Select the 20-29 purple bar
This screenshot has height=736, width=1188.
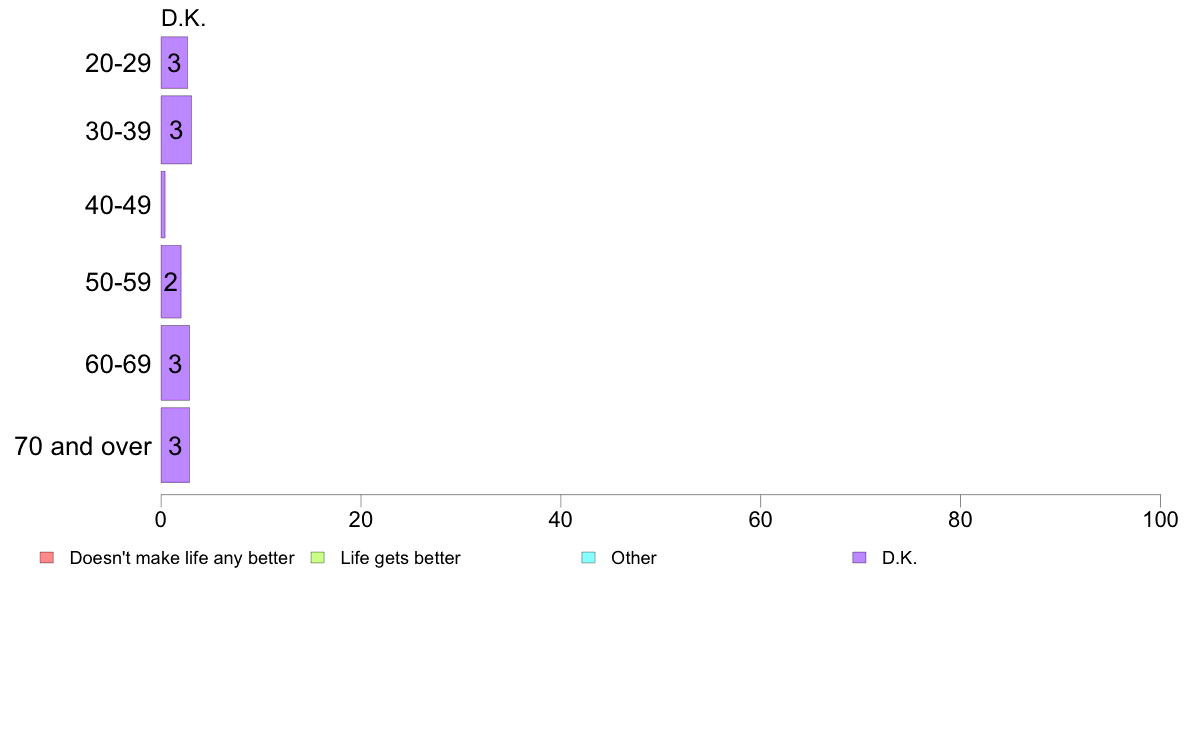point(174,63)
